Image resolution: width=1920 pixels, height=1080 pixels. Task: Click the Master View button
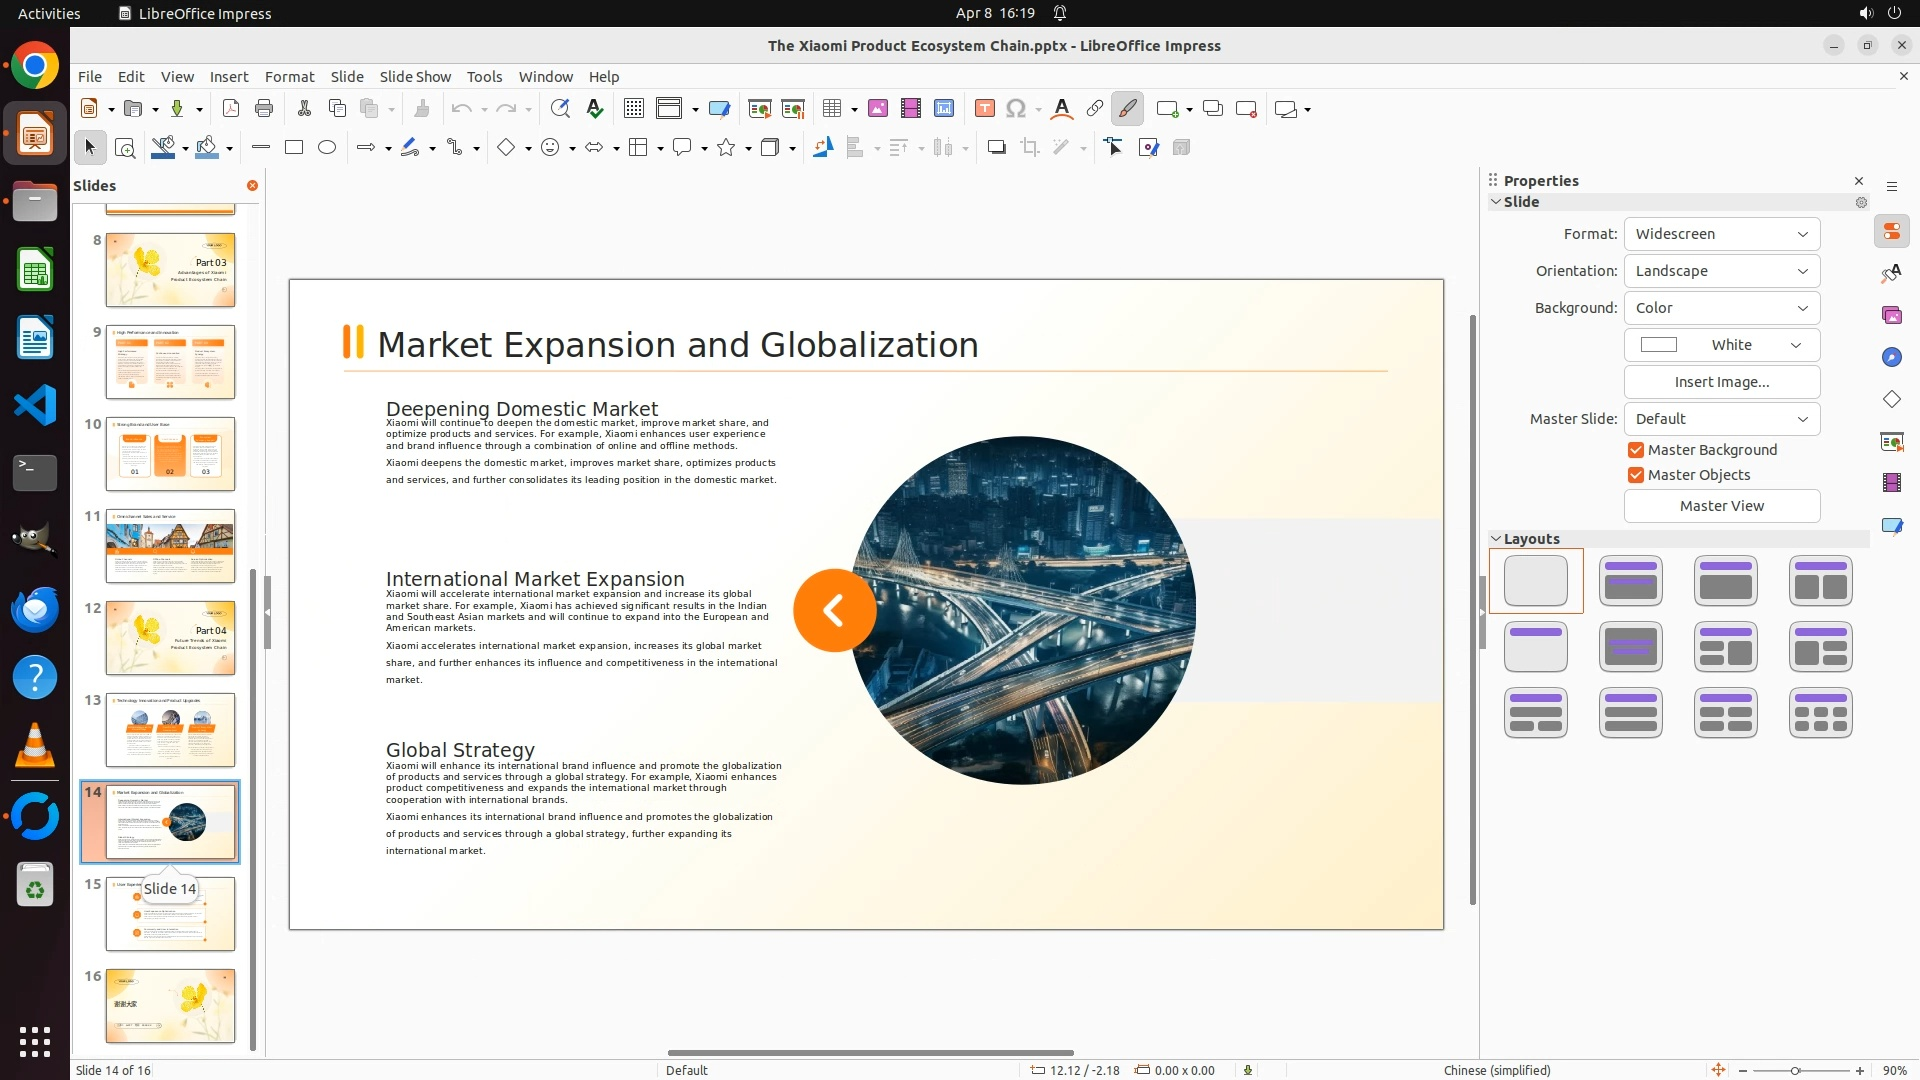pyautogui.click(x=1721, y=506)
